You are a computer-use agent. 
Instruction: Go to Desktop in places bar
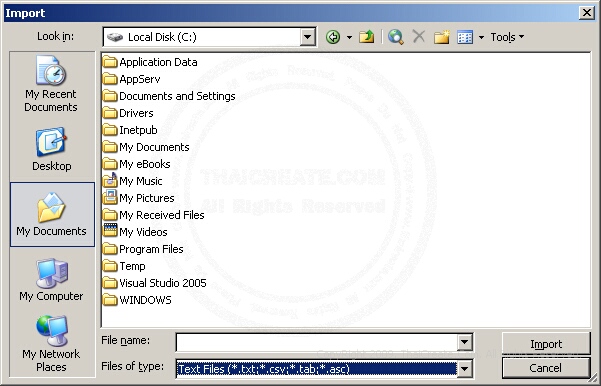pos(51,149)
